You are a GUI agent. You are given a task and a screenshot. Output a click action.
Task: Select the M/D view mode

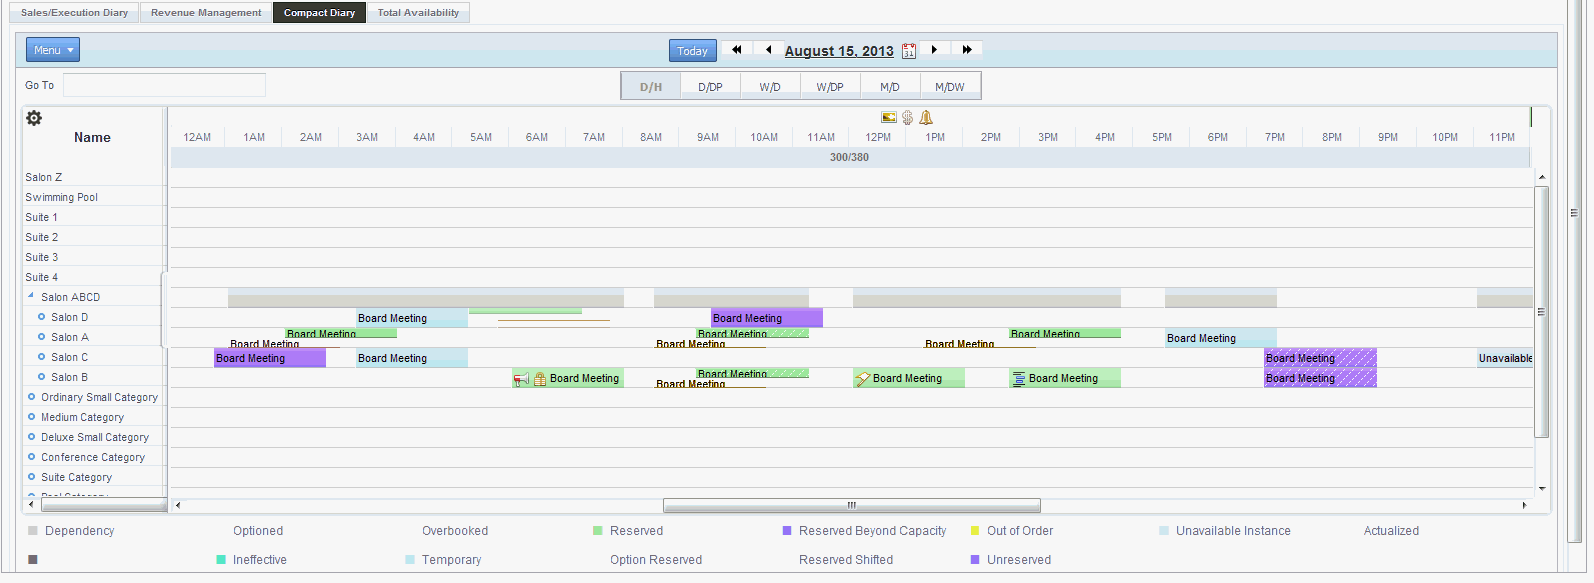890,87
